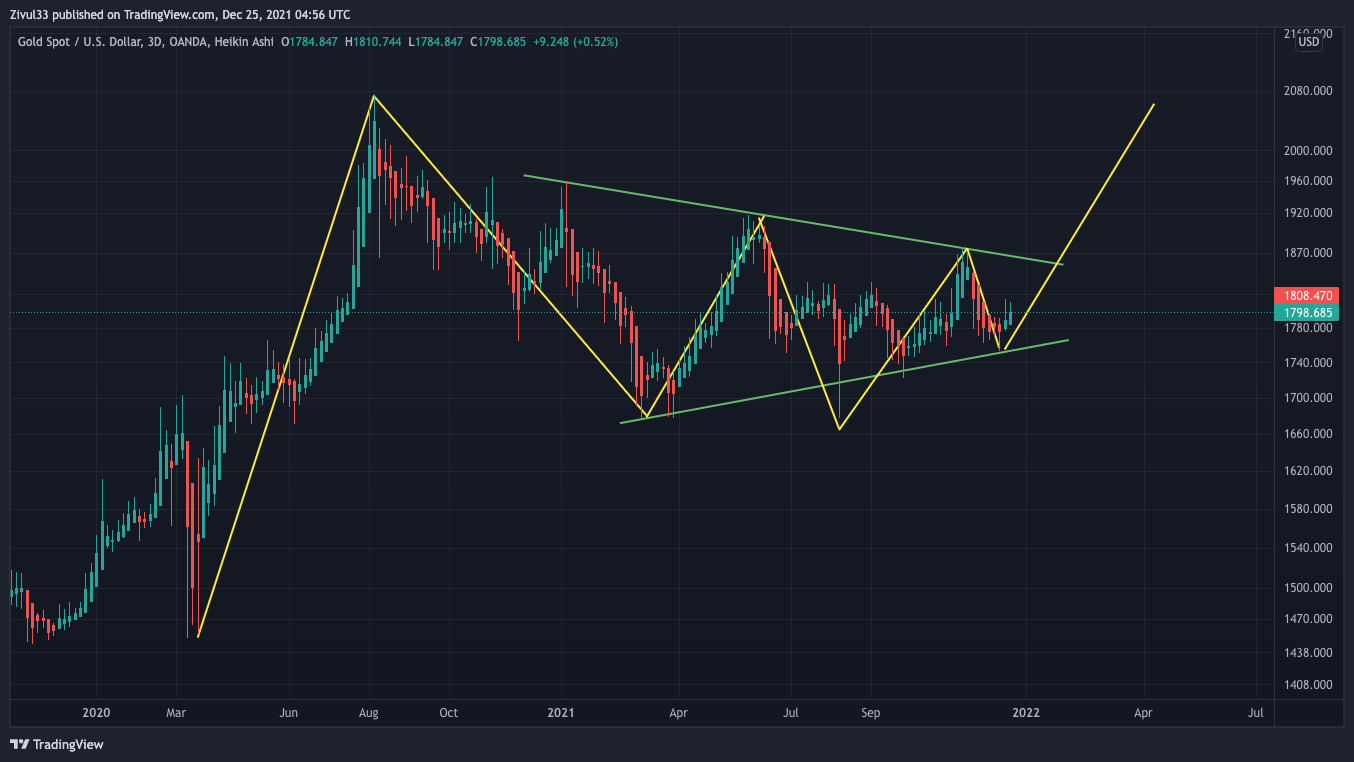Image resolution: width=1354 pixels, height=762 pixels.
Task: Click the TradingView.com text in header
Action: (169, 15)
